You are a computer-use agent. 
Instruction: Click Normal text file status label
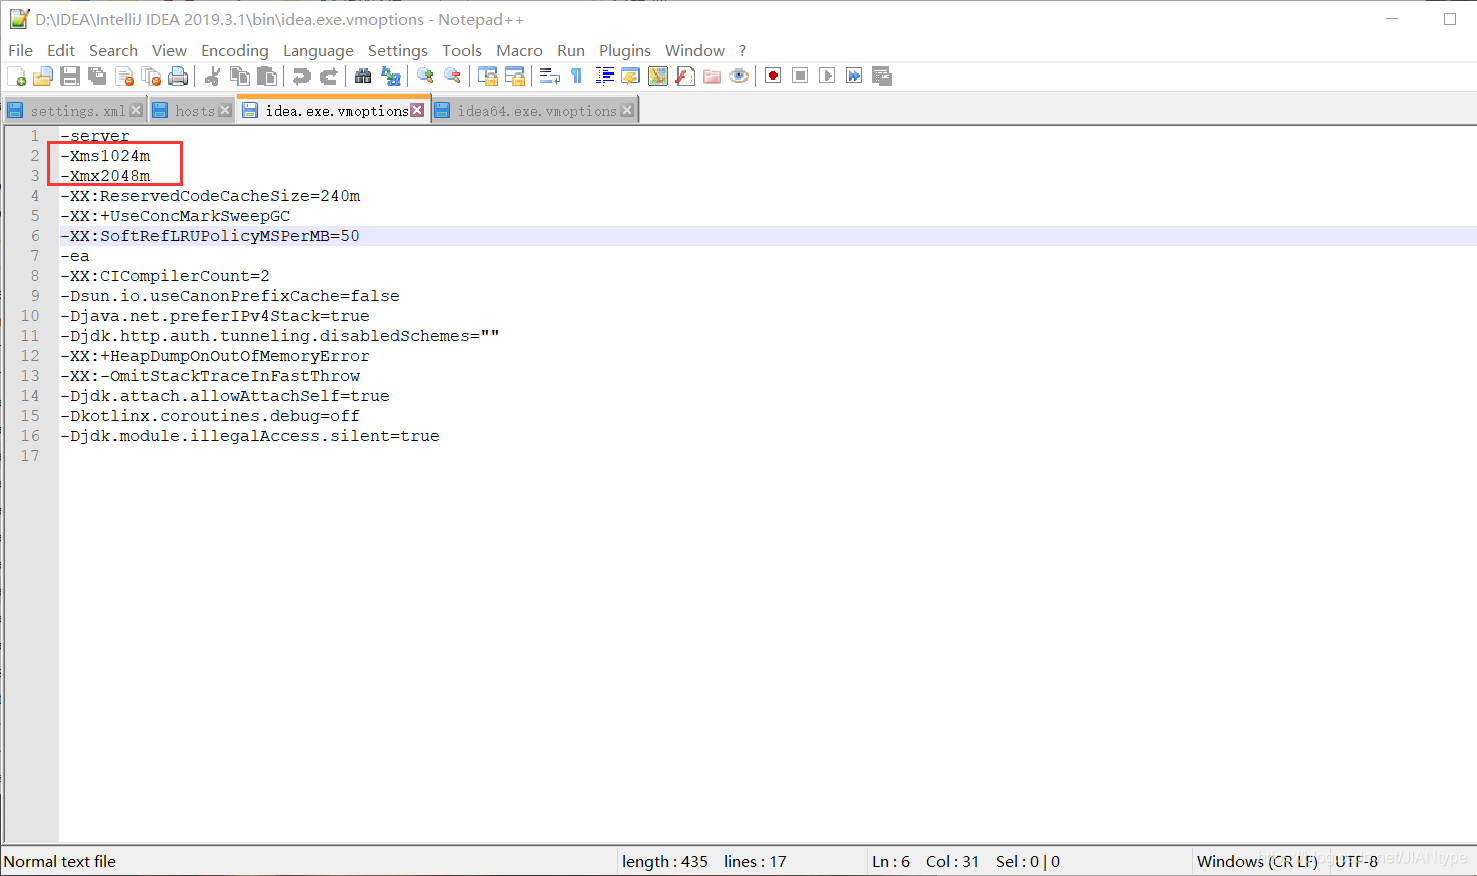(60, 861)
